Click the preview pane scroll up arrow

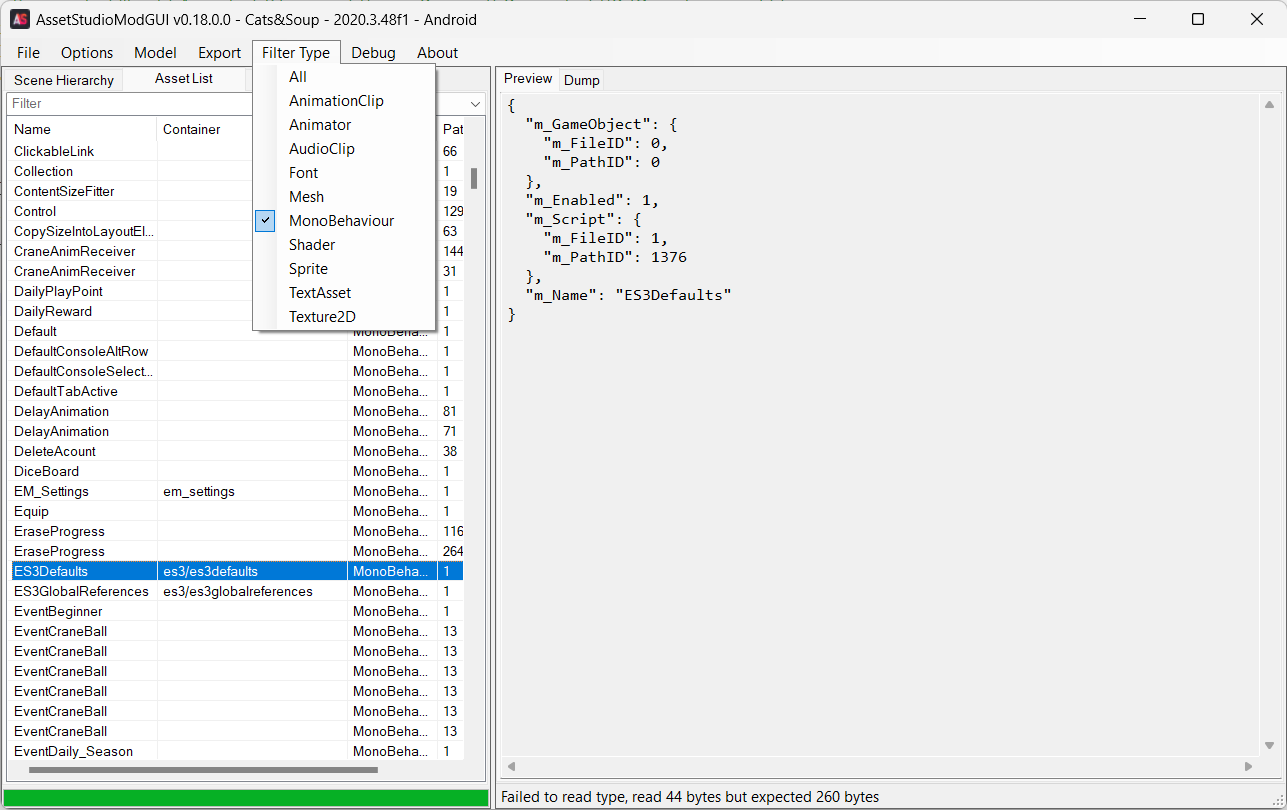click(1269, 105)
